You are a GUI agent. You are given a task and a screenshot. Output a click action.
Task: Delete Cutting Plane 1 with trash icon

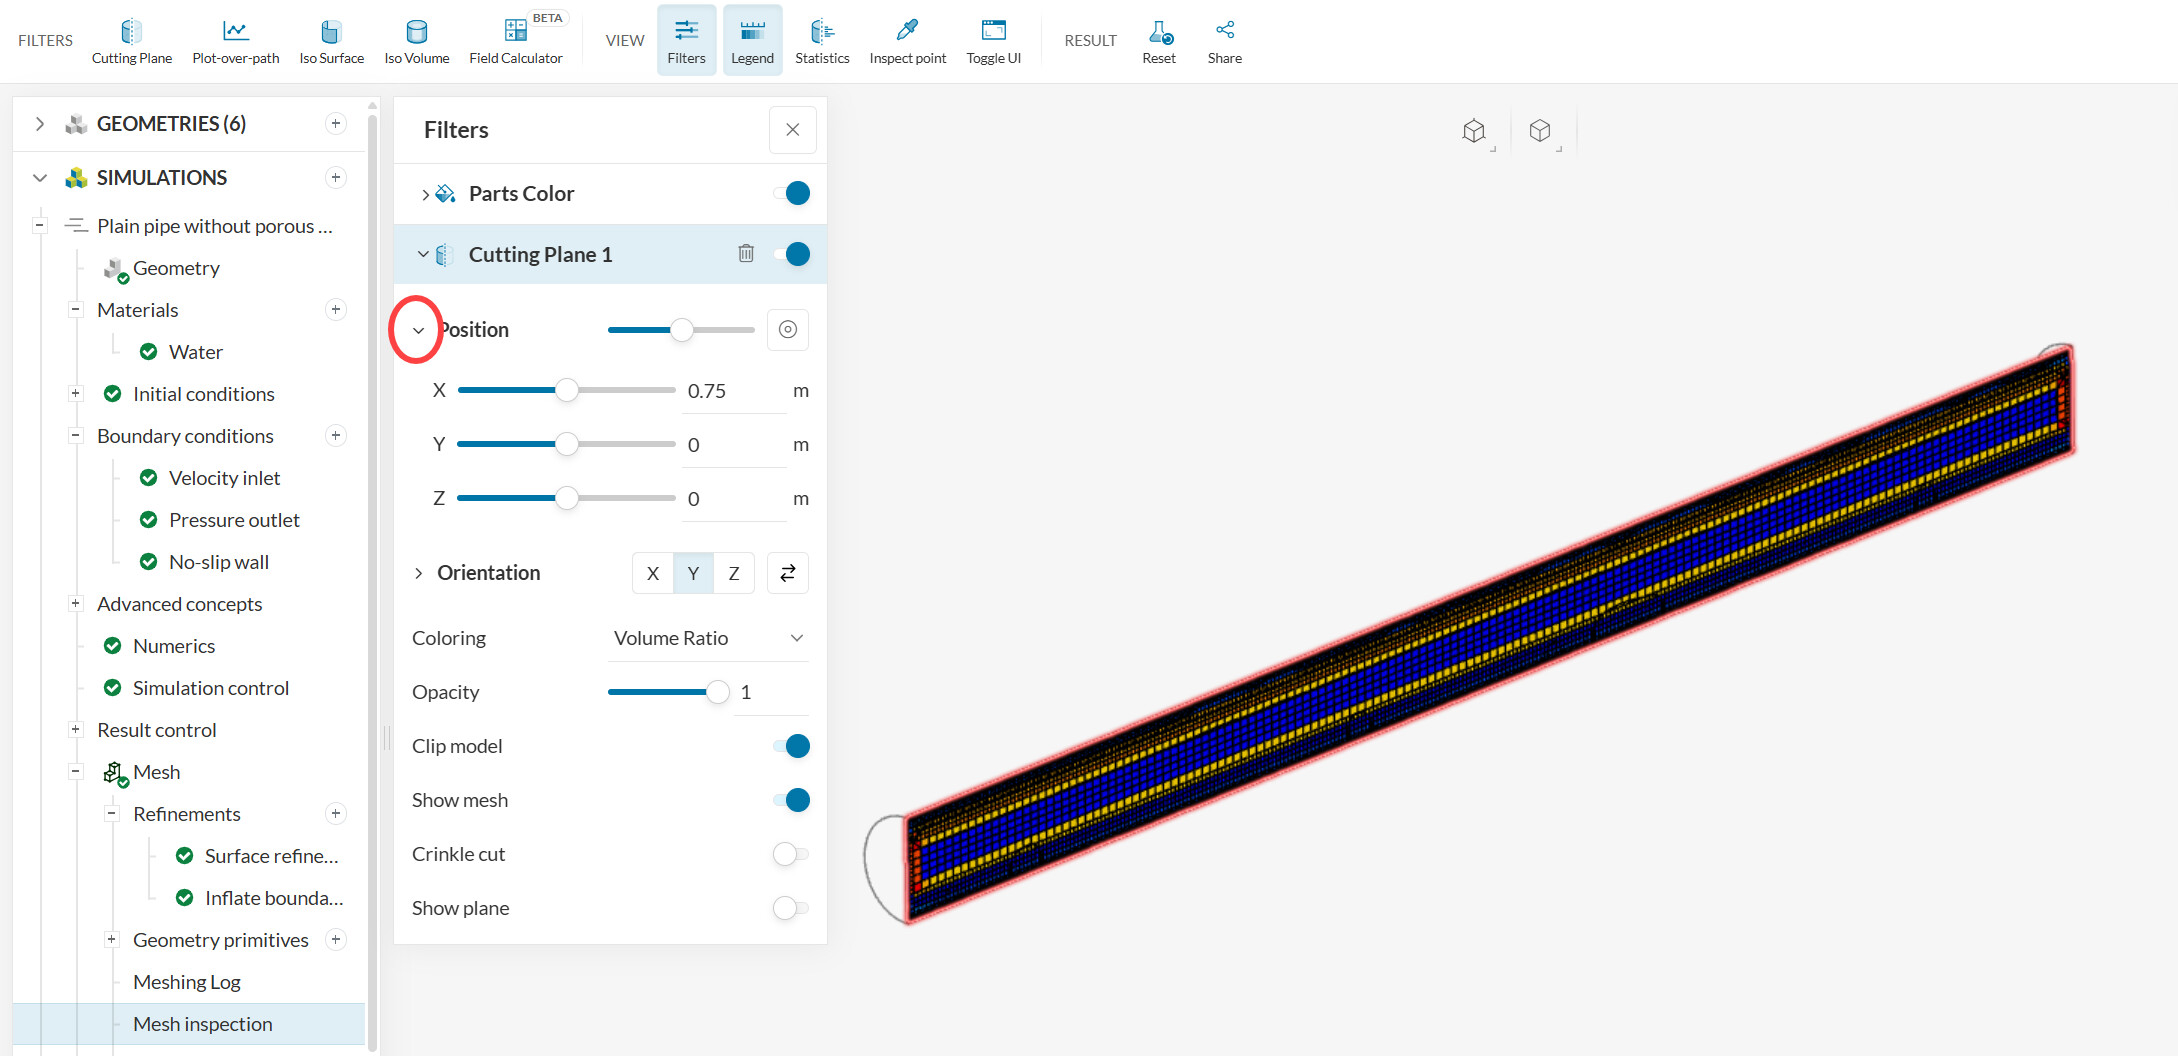click(746, 254)
